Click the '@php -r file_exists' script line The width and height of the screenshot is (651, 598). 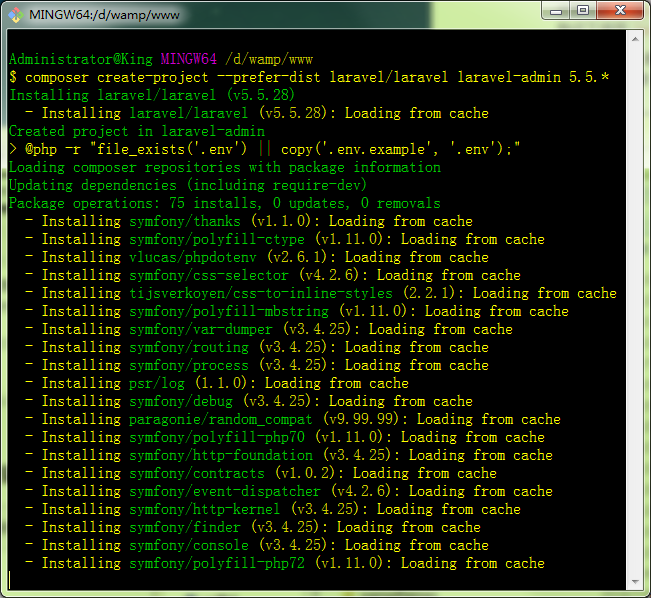click(264, 149)
